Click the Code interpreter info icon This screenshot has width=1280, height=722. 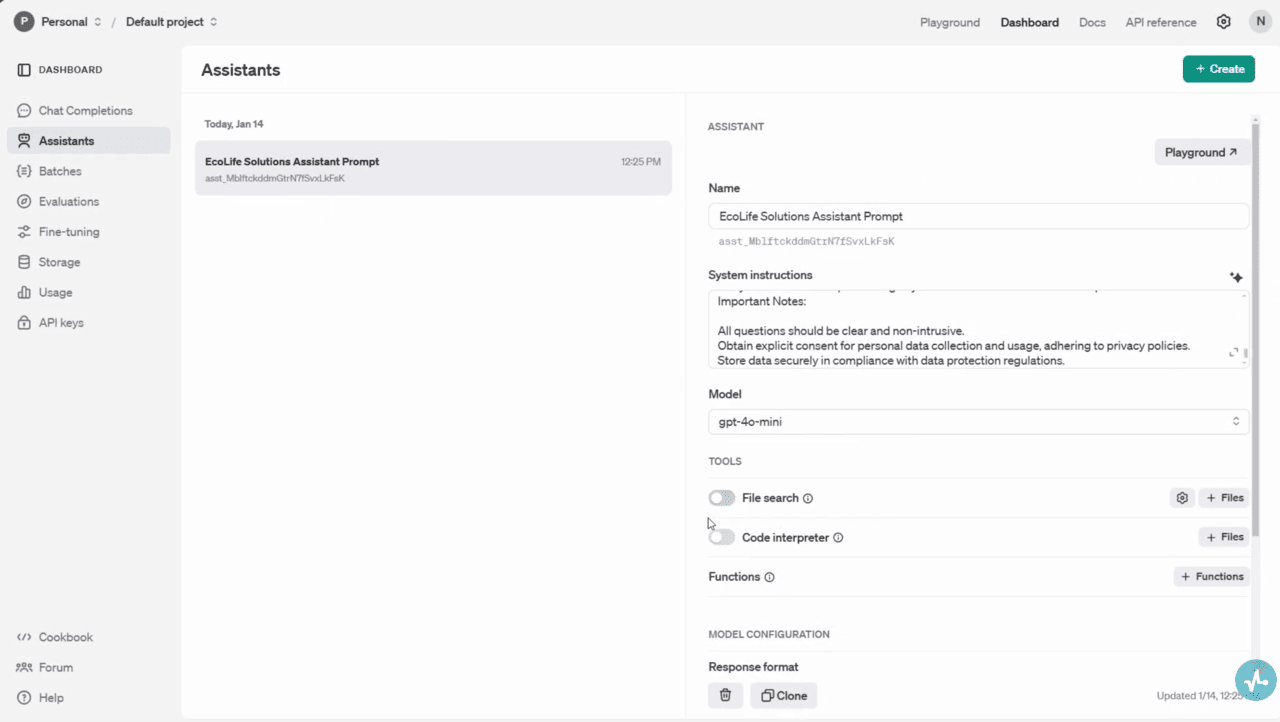(838, 538)
